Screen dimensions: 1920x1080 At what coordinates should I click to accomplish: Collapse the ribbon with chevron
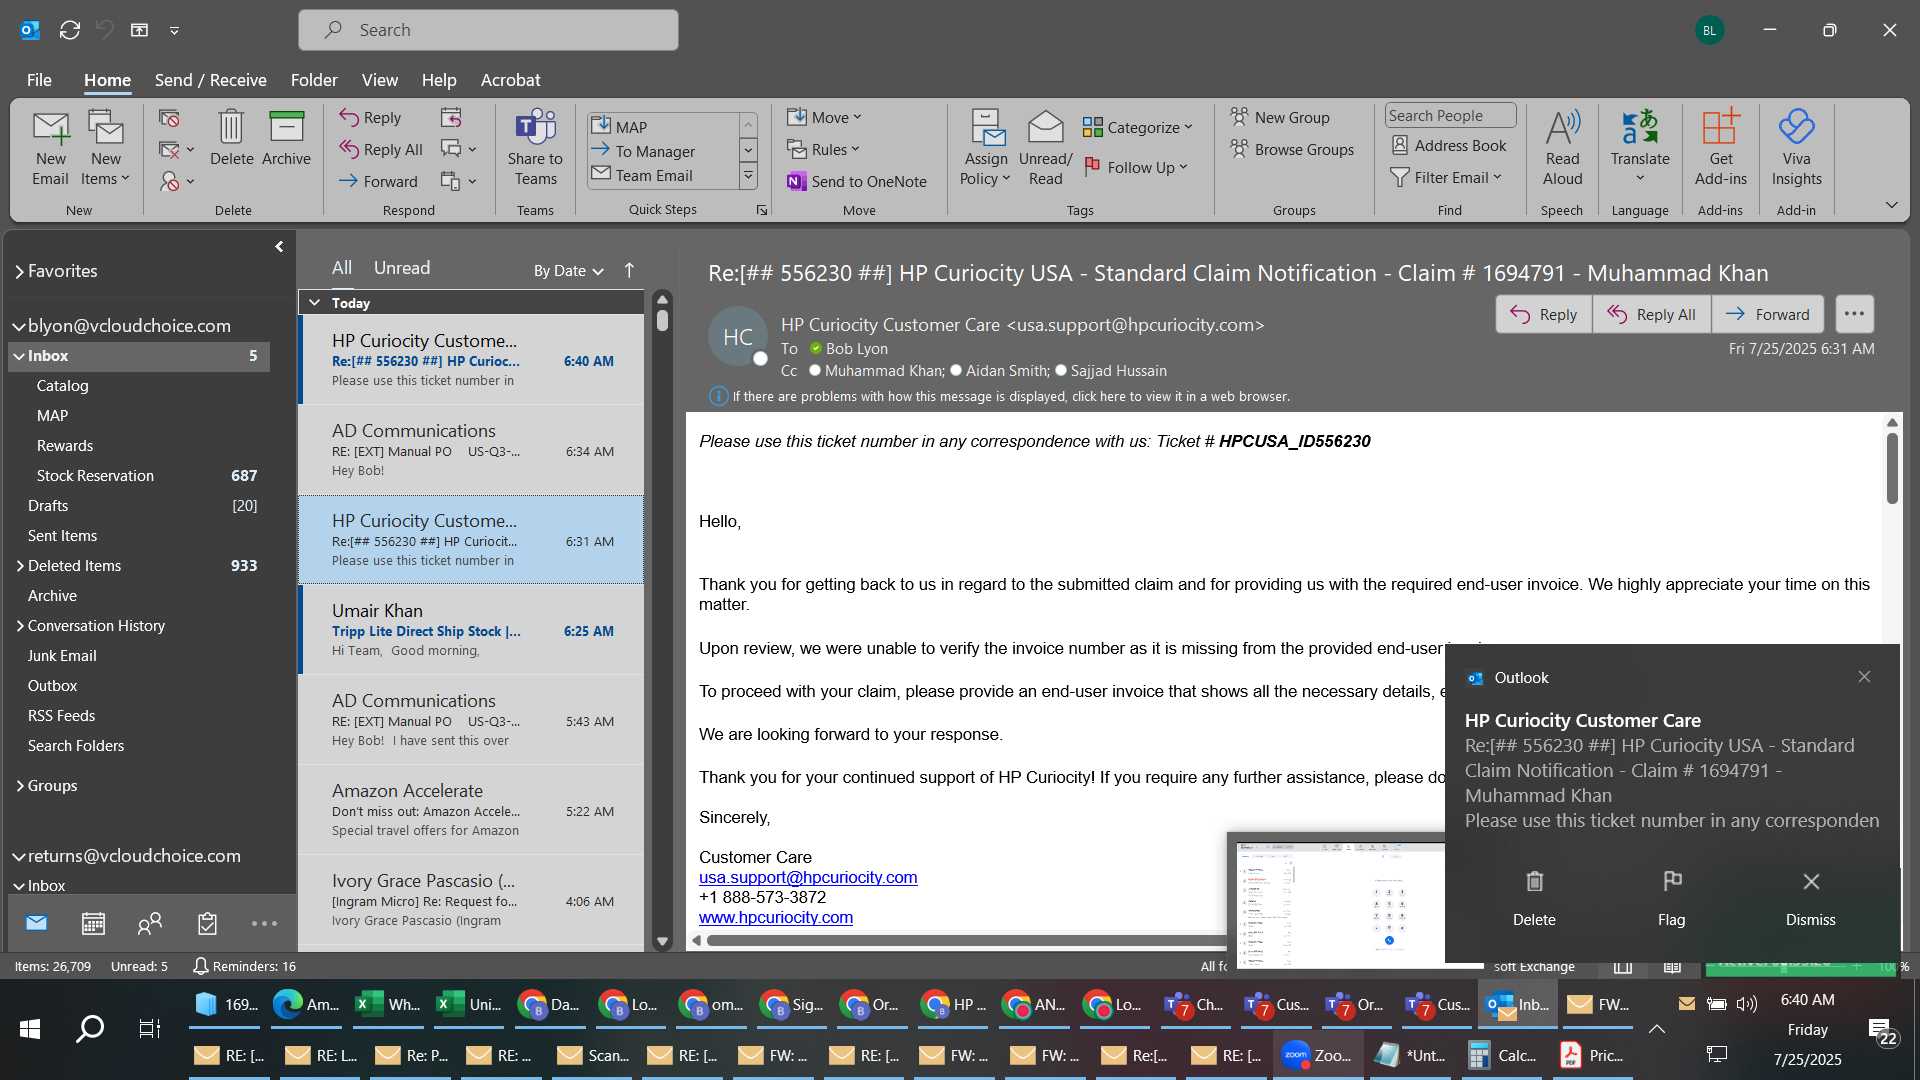click(1891, 205)
